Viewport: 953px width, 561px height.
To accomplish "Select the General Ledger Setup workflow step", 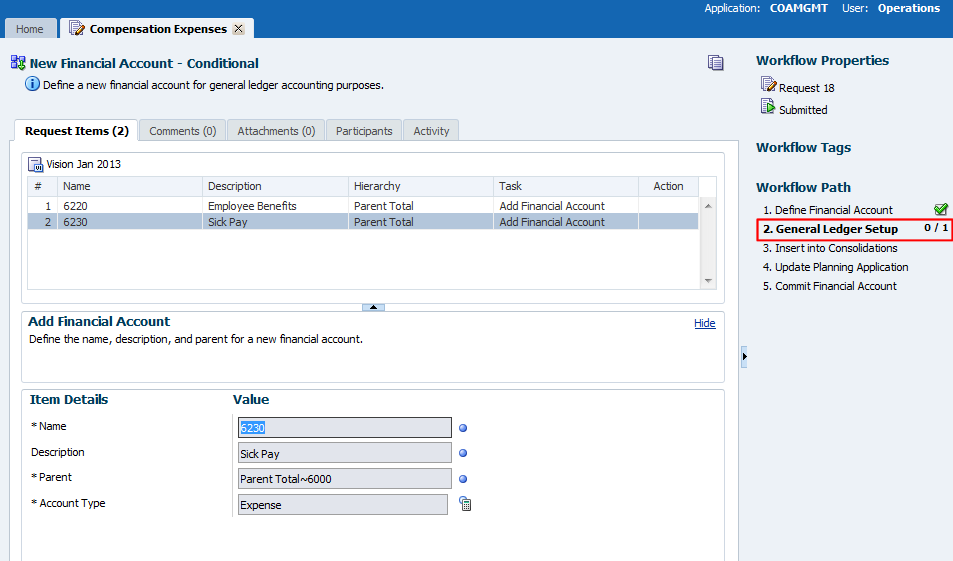I will pyautogui.click(x=830, y=229).
